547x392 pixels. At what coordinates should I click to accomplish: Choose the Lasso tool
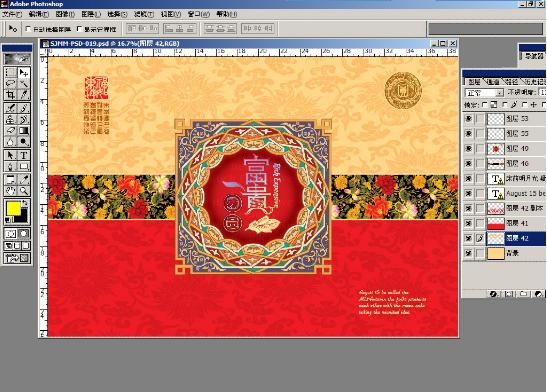[x=10, y=84]
